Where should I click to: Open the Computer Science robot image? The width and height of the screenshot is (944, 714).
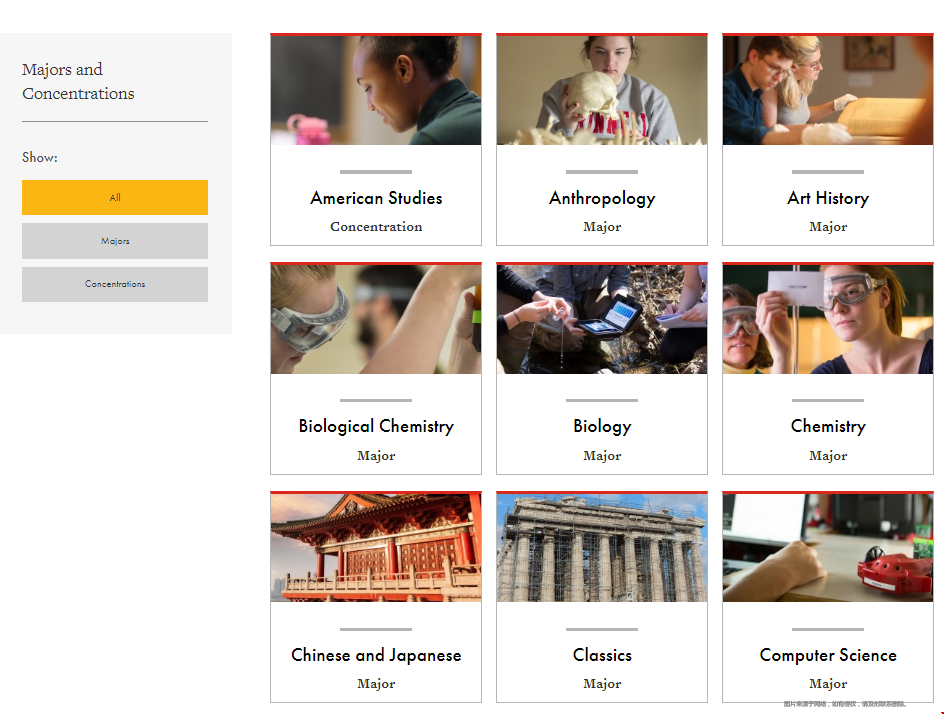click(828, 548)
